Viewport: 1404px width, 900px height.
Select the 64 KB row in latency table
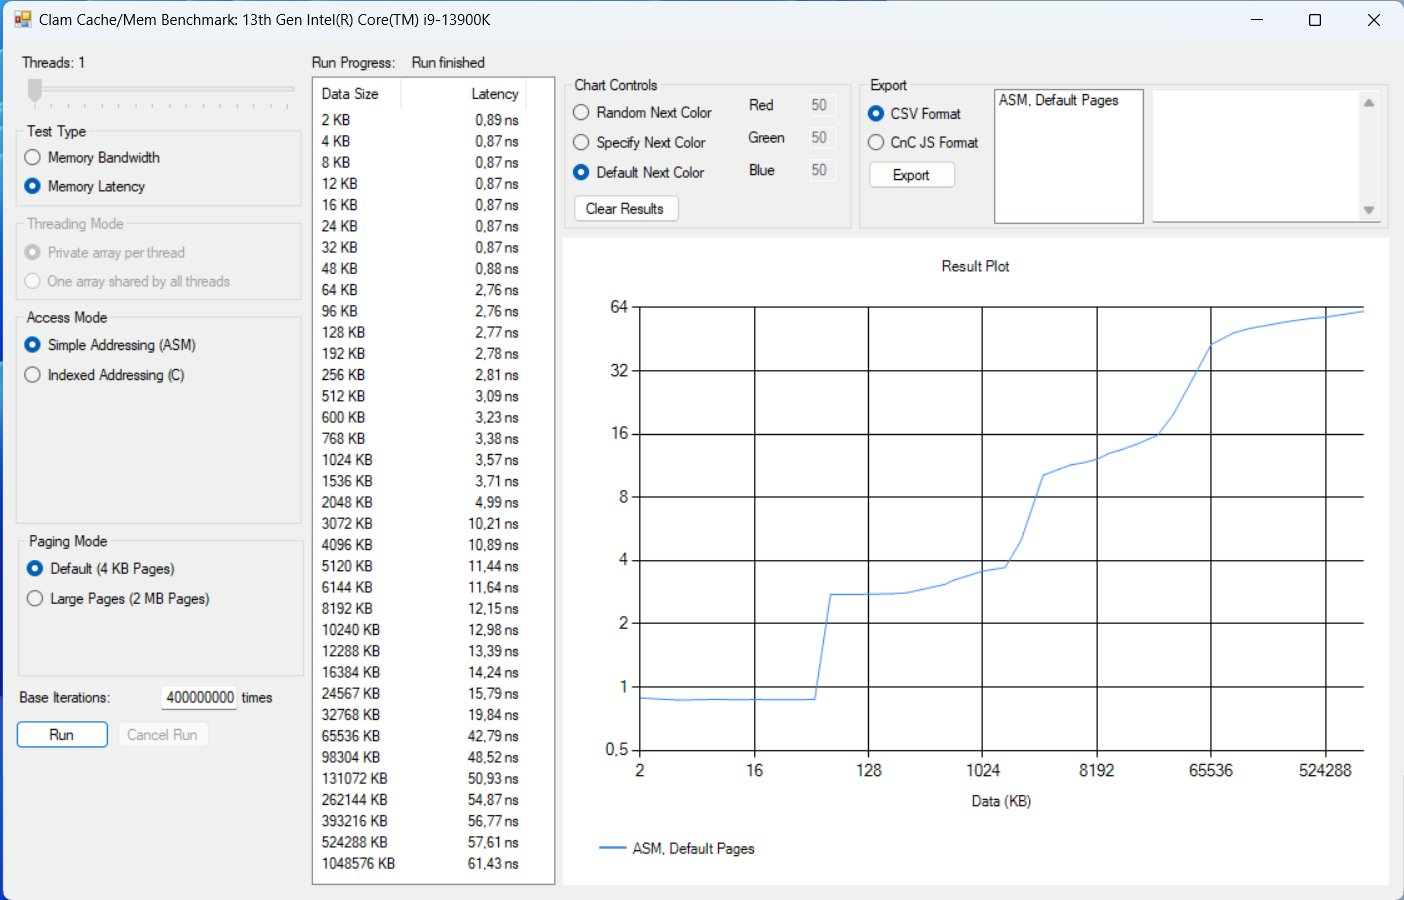(420, 290)
